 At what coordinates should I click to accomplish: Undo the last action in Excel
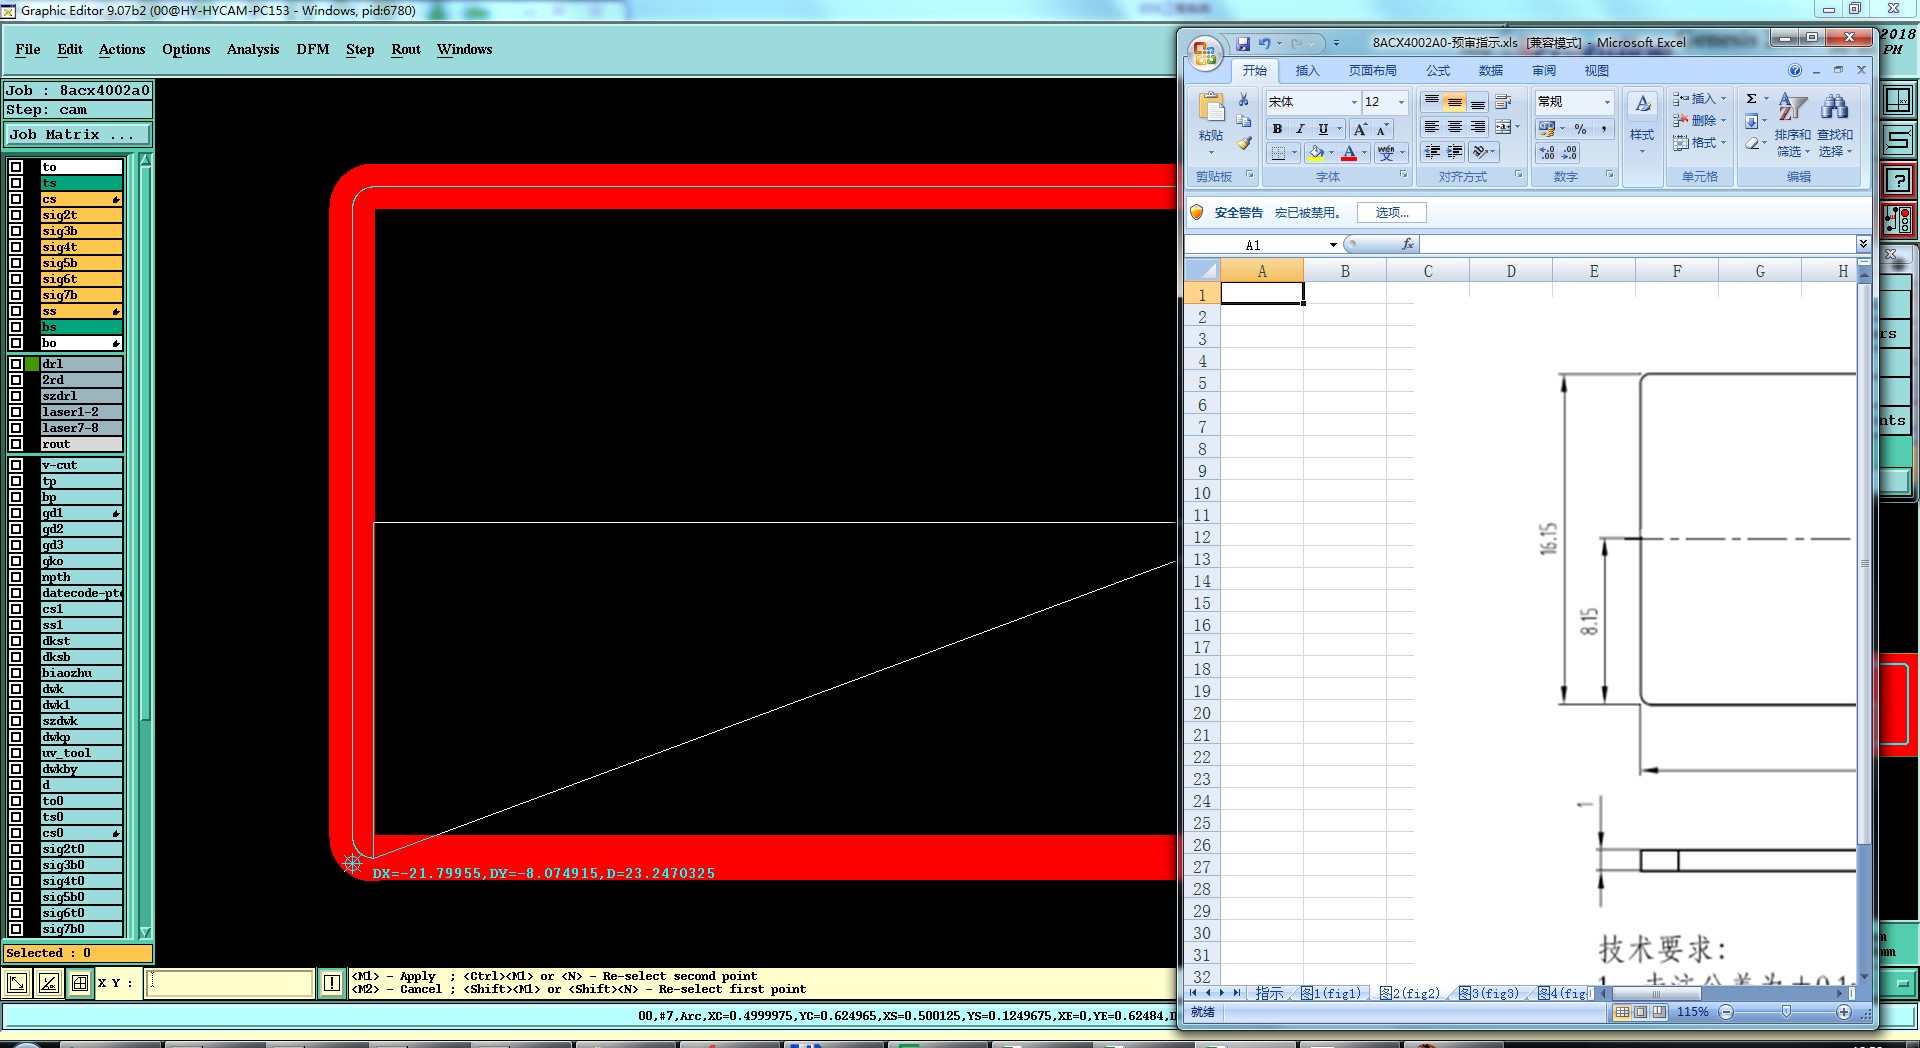[x=1265, y=43]
